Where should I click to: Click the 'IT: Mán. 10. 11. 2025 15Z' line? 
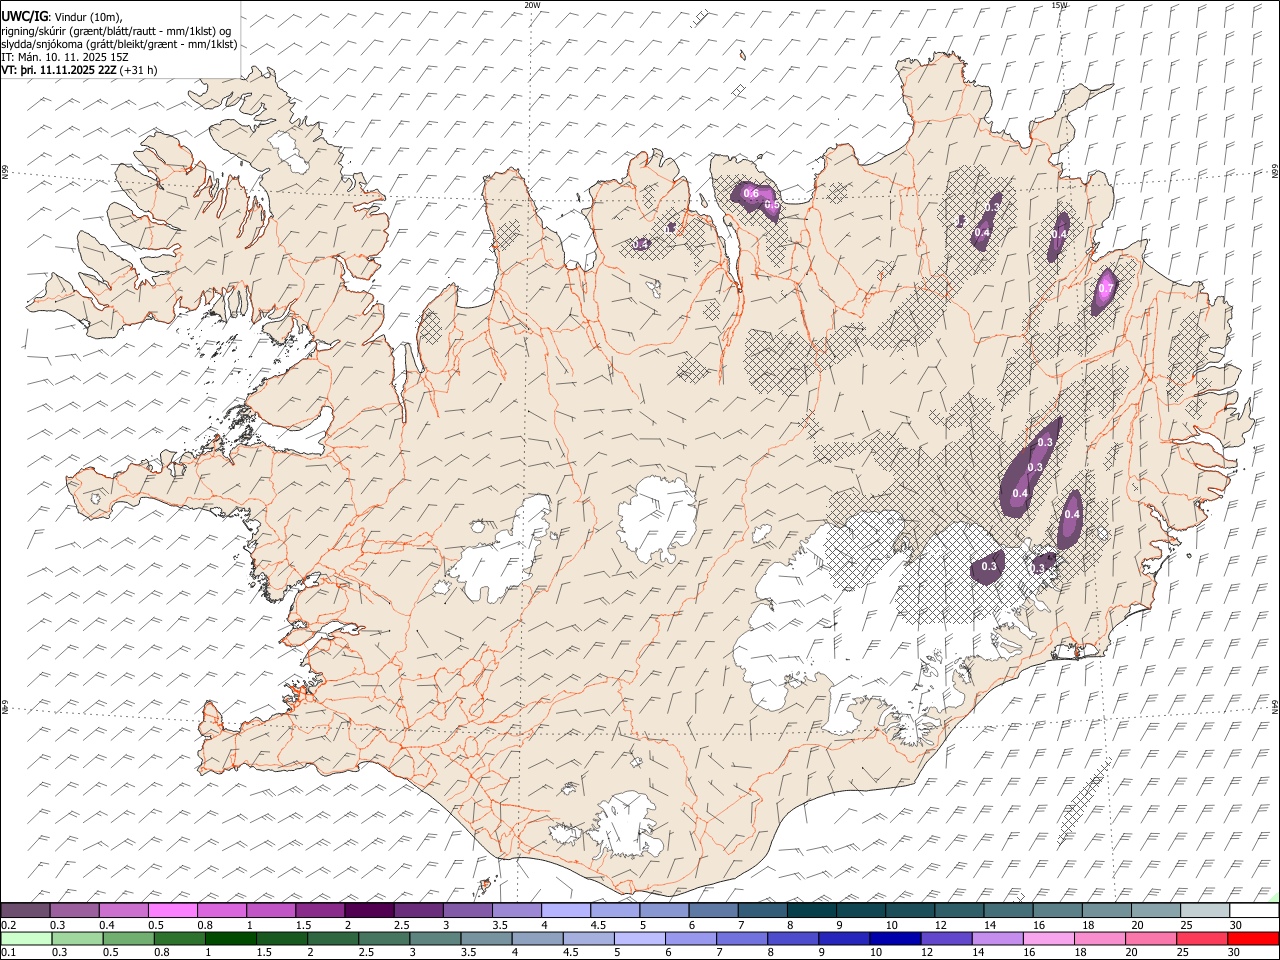pos(65,57)
